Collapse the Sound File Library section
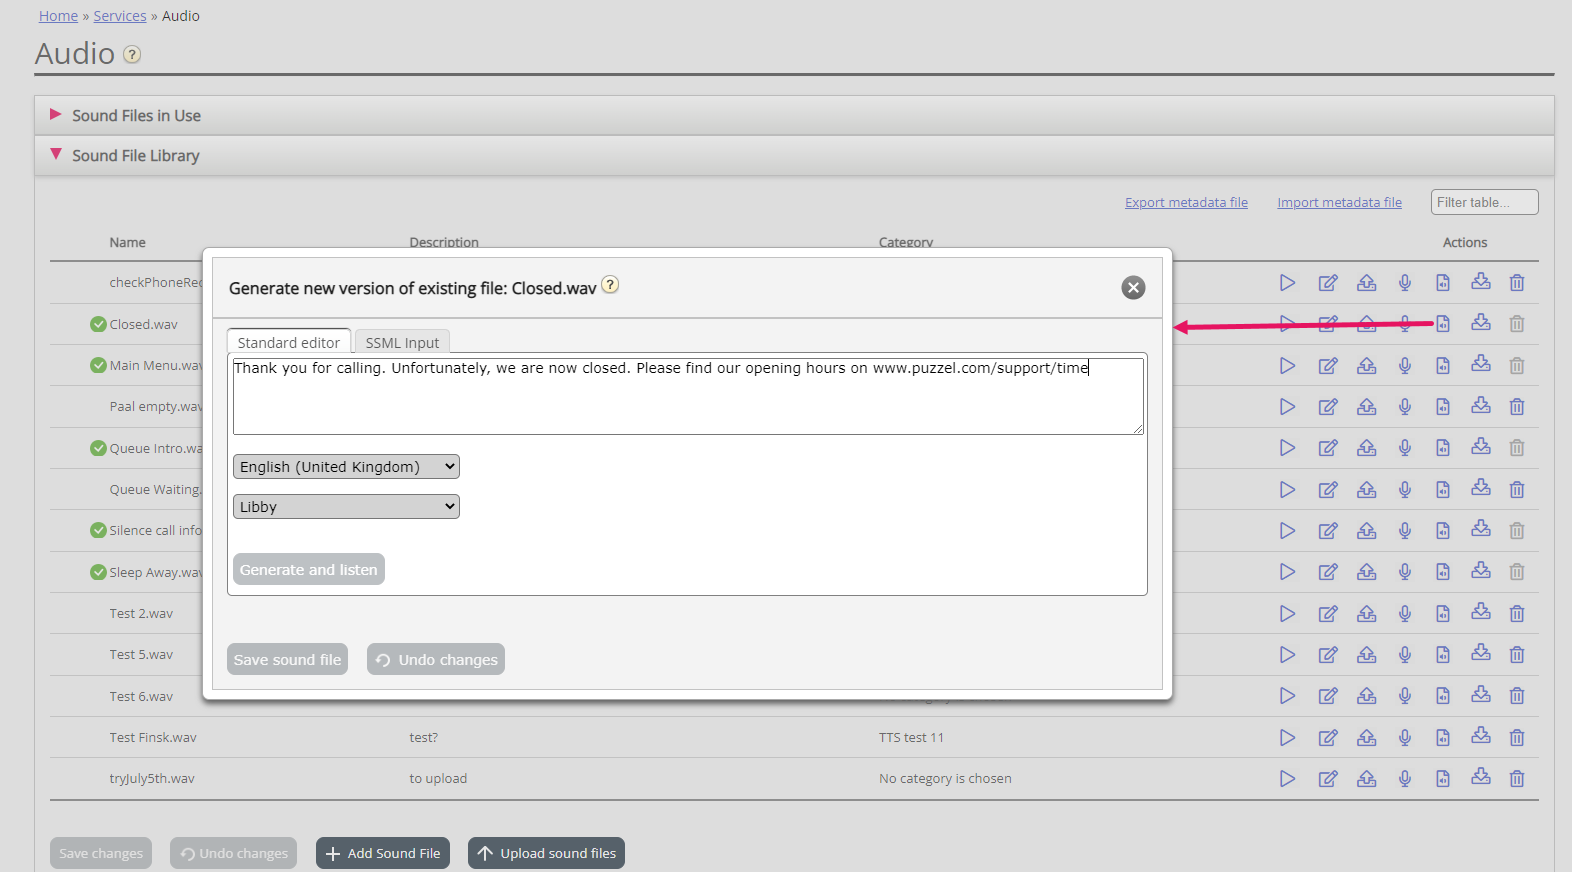This screenshot has height=872, width=1572. tap(135, 156)
